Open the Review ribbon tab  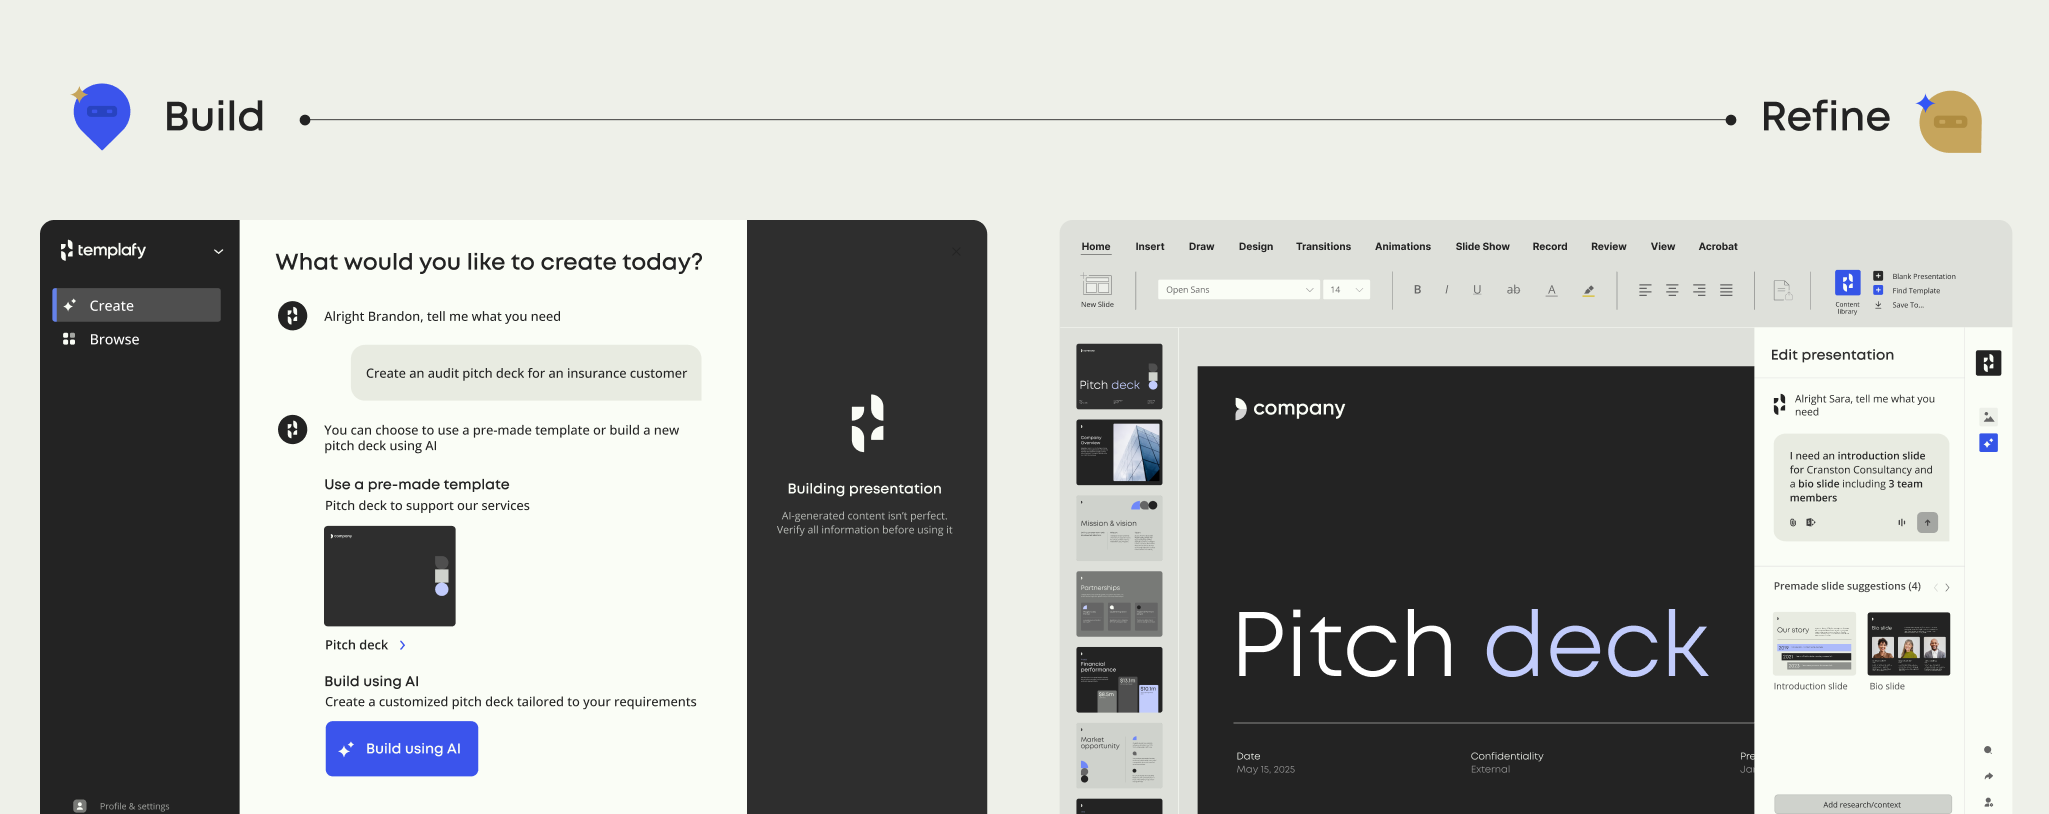pos(1609,247)
